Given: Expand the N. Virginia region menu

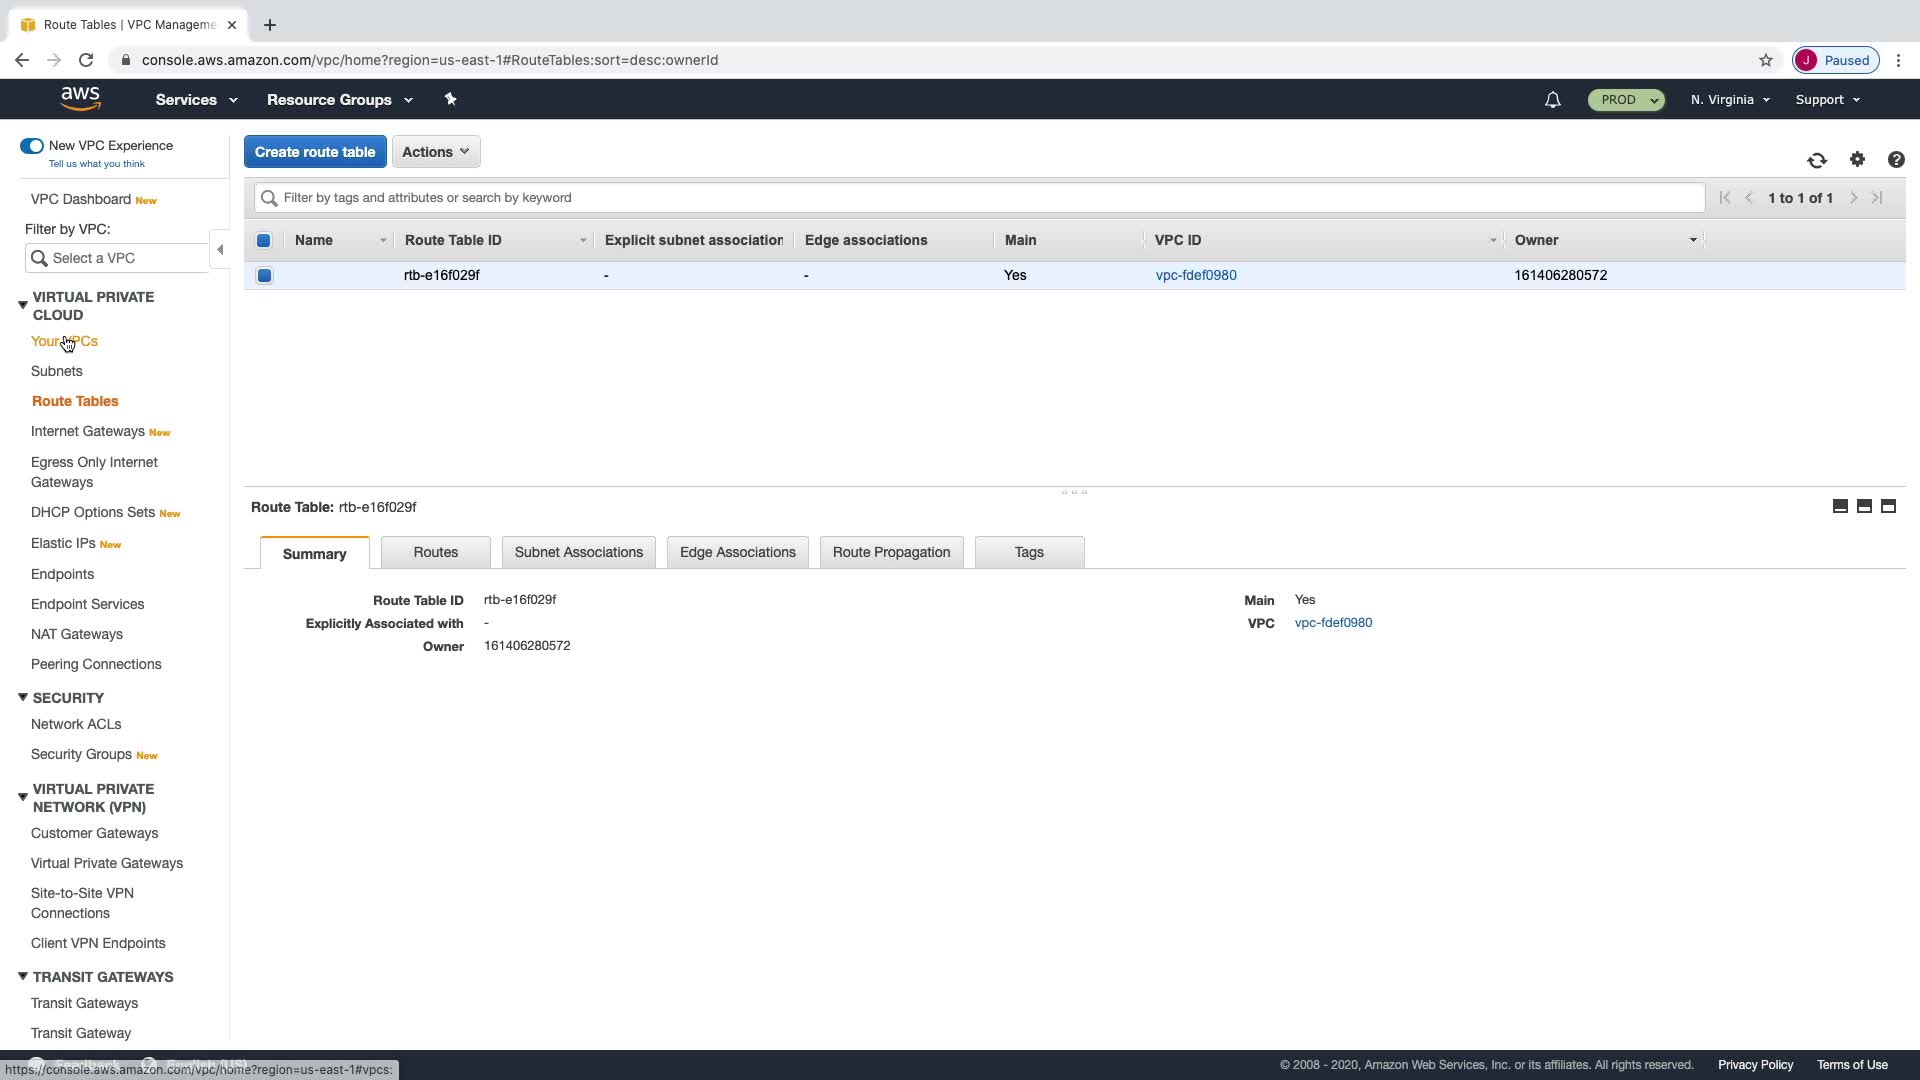Looking at the screenshot, I should coord(1730,100).
